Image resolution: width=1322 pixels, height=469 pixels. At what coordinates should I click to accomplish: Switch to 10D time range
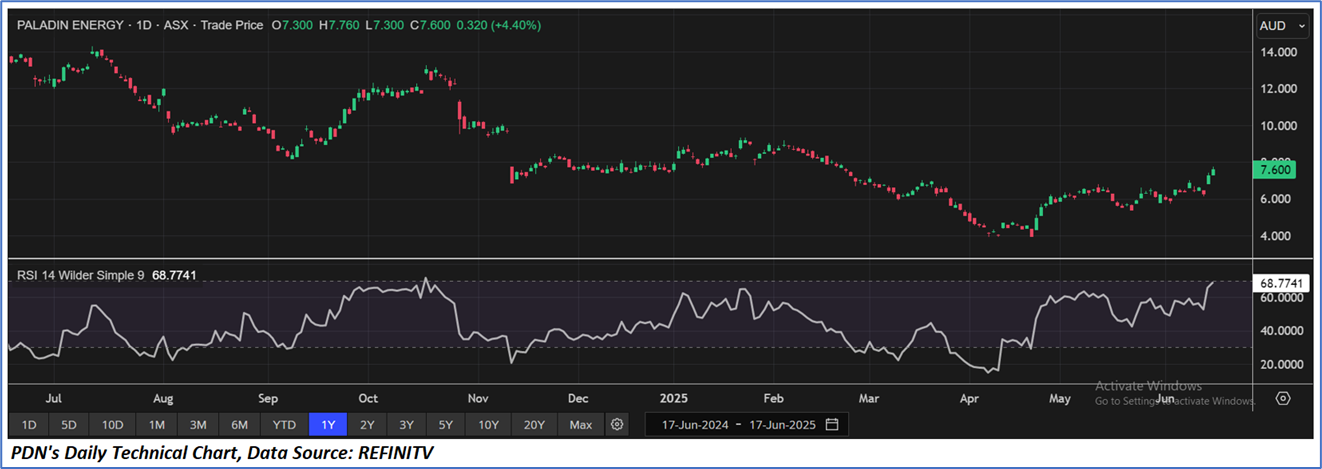pyautogui.click(x=112, y=424)
